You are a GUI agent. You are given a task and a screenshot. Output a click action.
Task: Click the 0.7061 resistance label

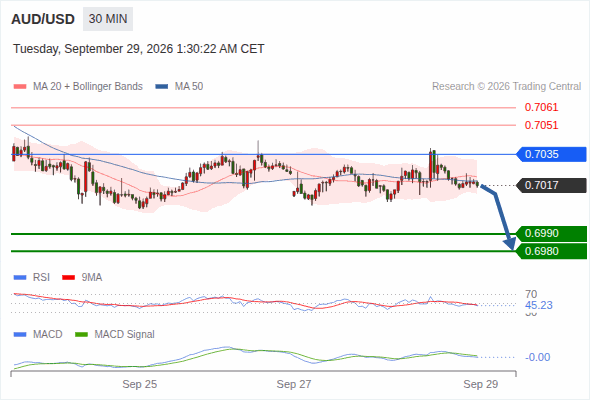pyautogui.click(x=541, y=107)
